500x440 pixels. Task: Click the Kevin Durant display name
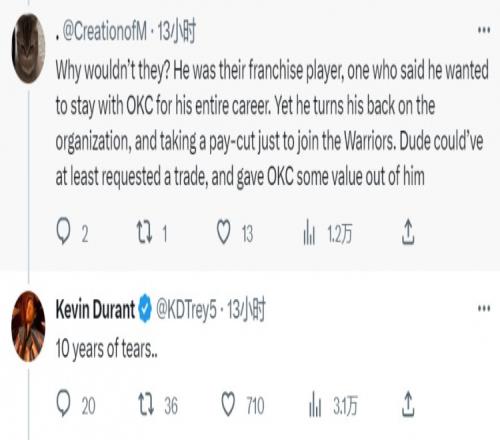[95, 309]
